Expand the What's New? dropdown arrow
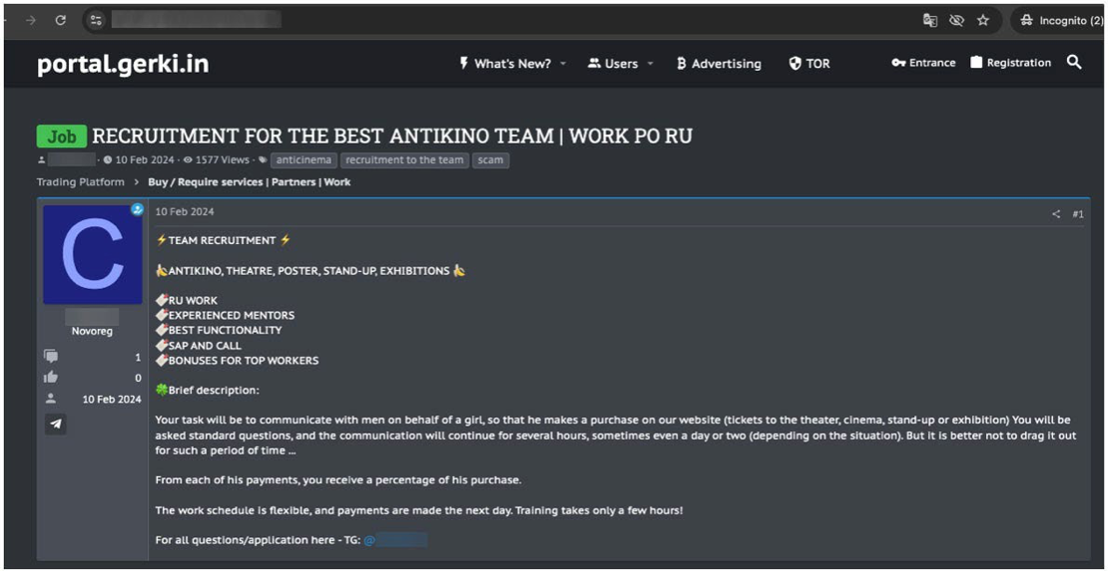This screenshot has height=577, width=1112. (x=563, y=63)
